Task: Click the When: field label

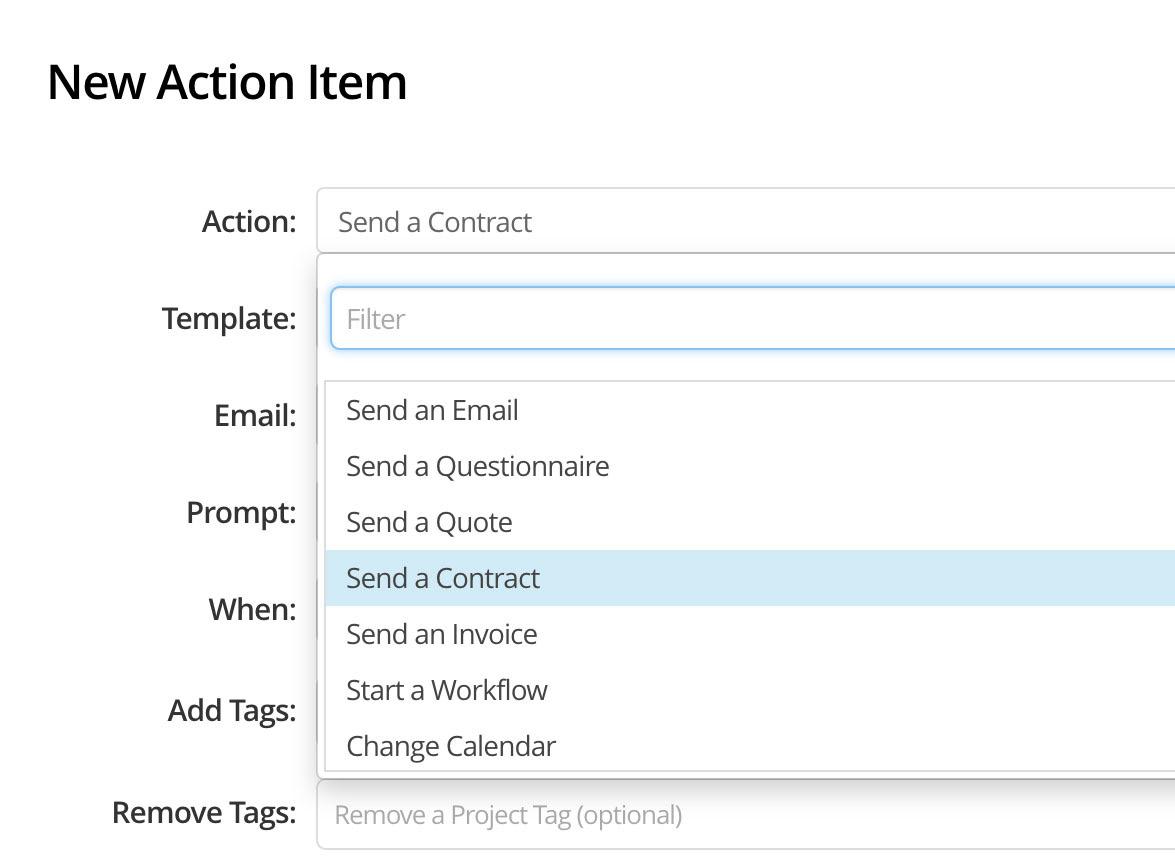Action: 252,609
